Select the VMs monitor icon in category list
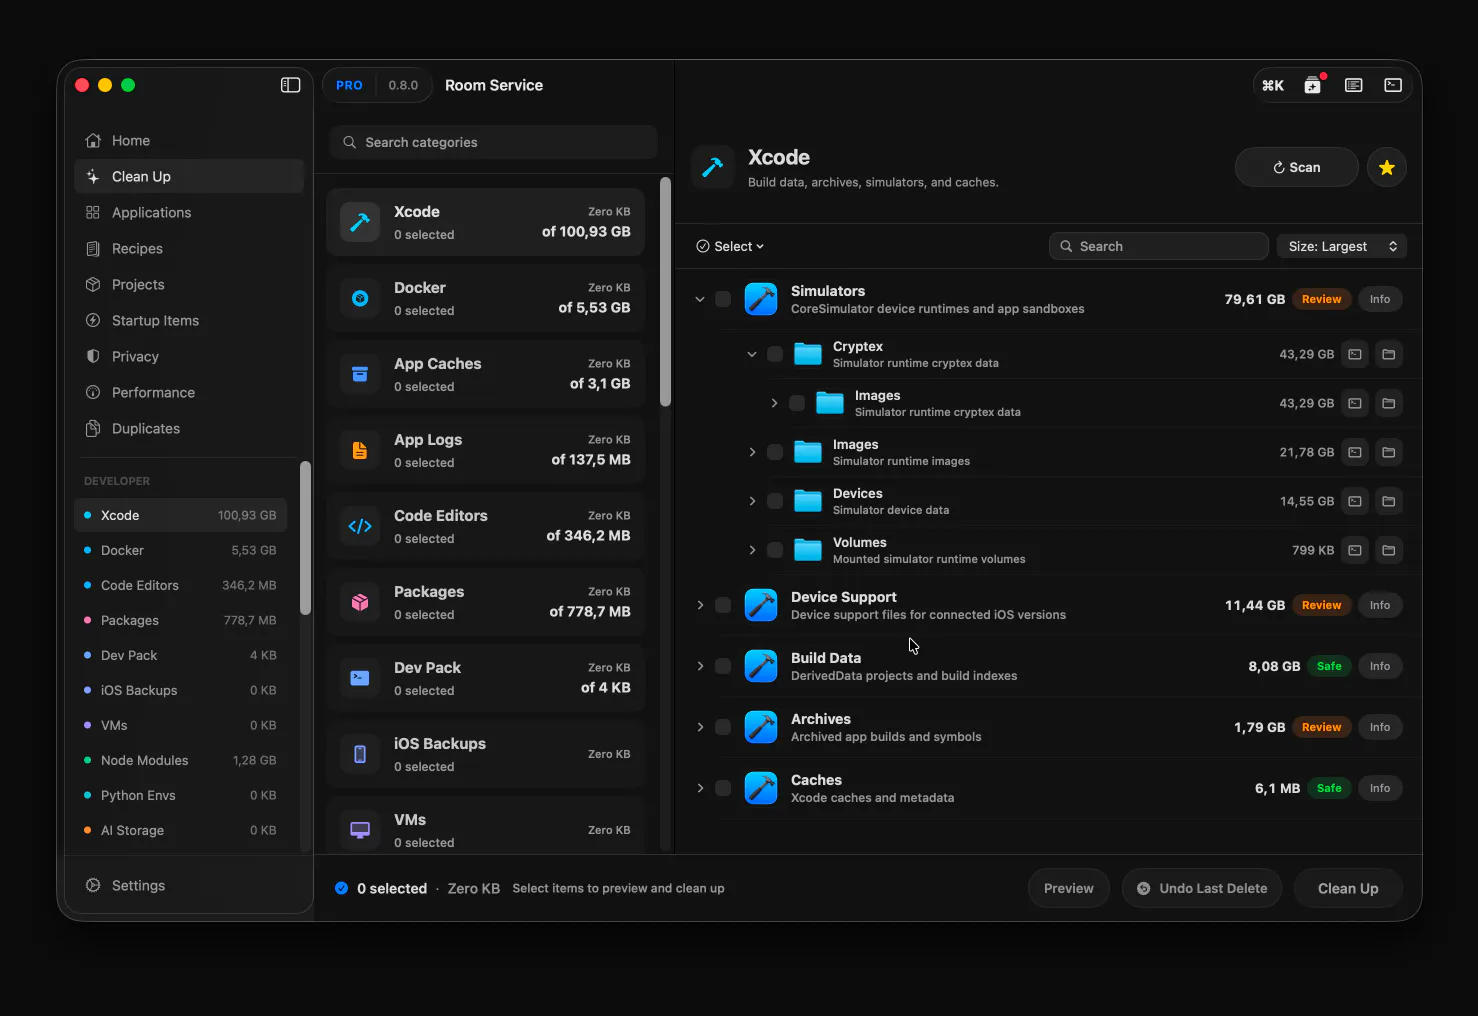1478x1016 pixels. click(360, 830)
